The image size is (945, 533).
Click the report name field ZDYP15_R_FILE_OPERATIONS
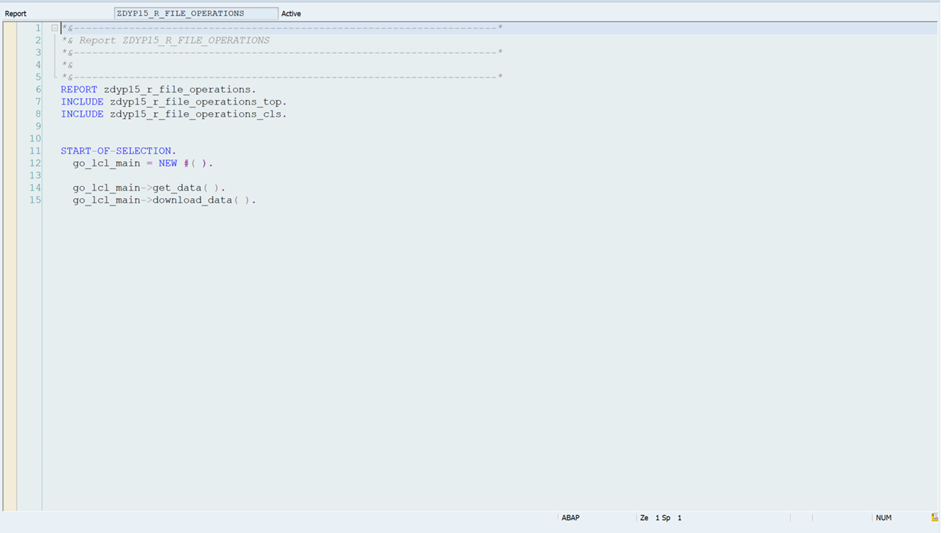tap(195, 14)
